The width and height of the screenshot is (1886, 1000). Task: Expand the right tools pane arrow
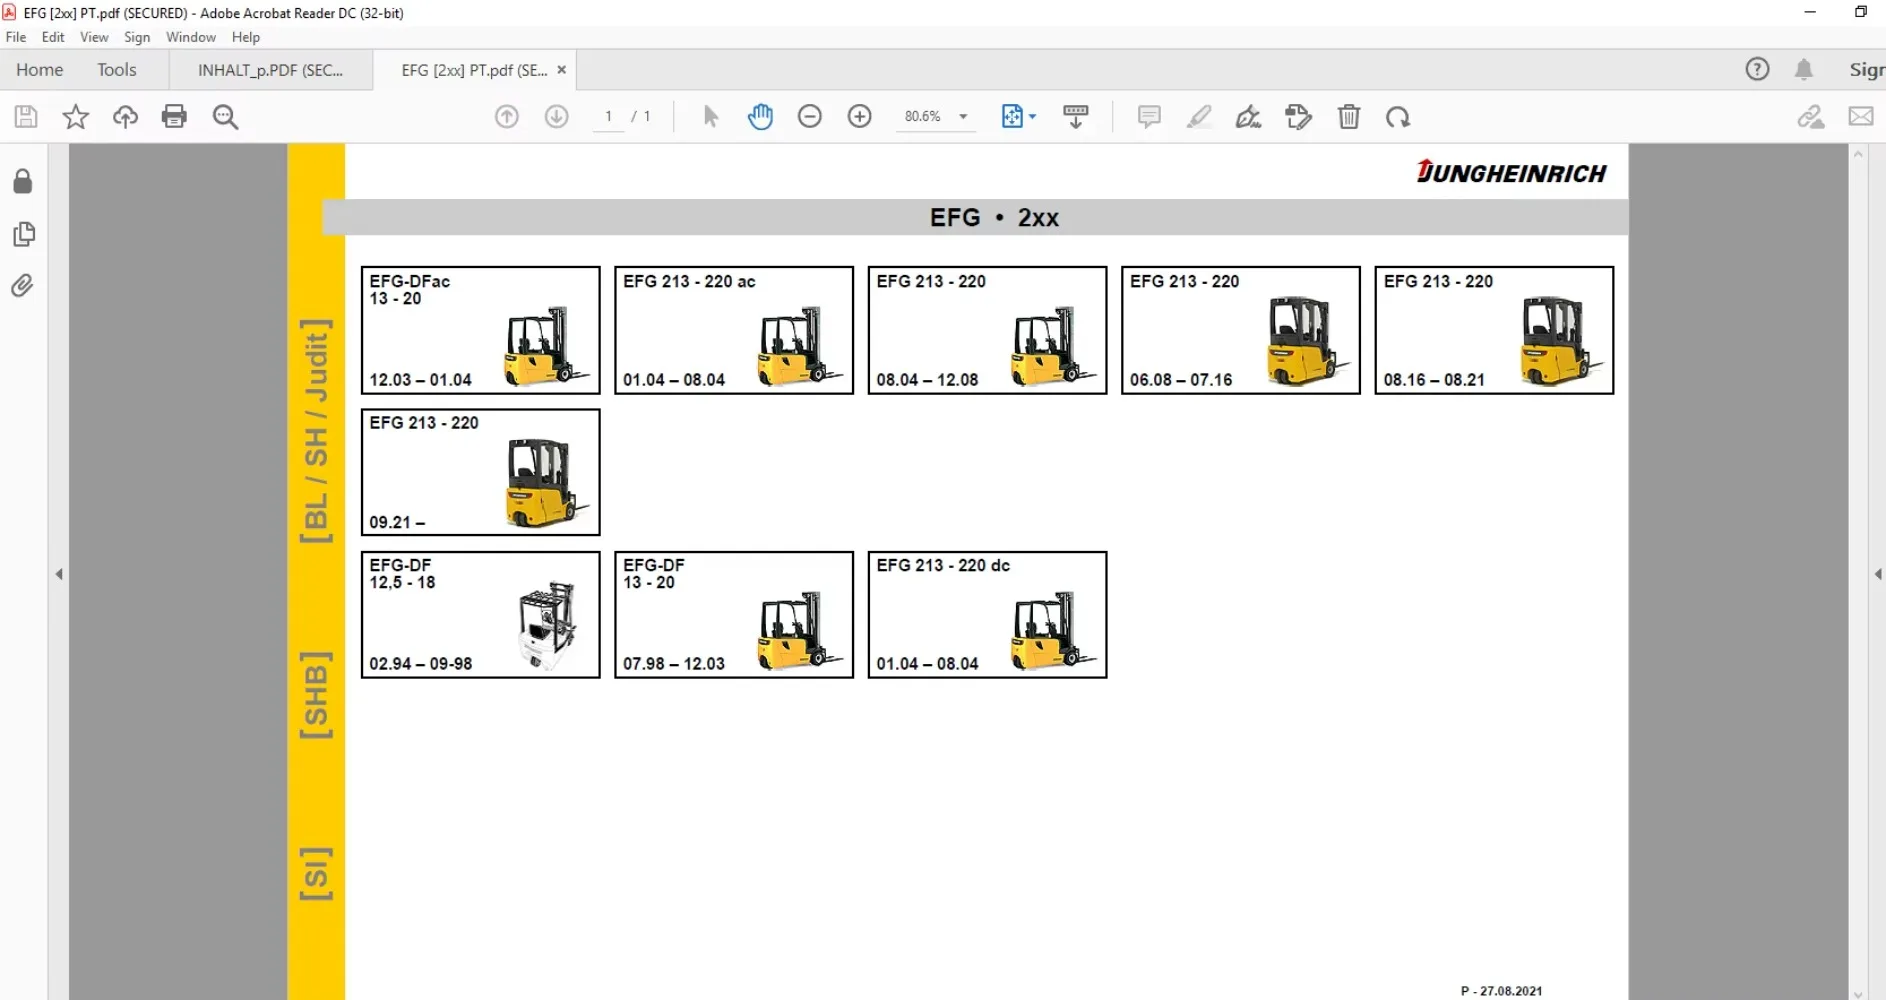coord(1877,574)
